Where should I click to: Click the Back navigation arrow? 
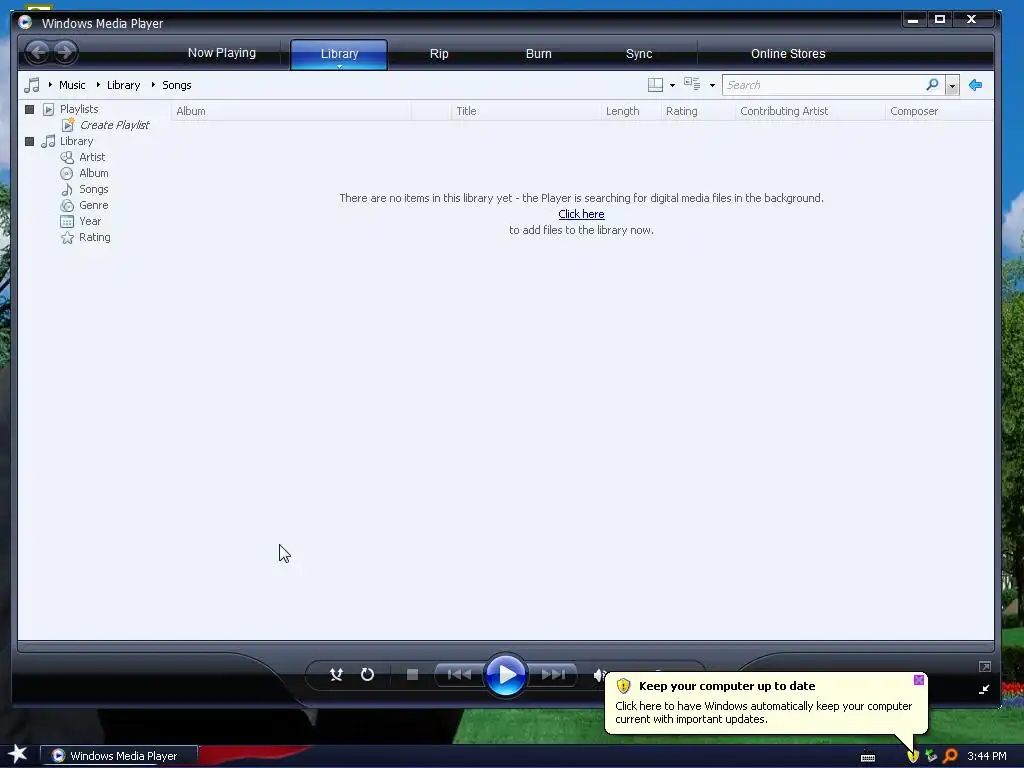38,52
